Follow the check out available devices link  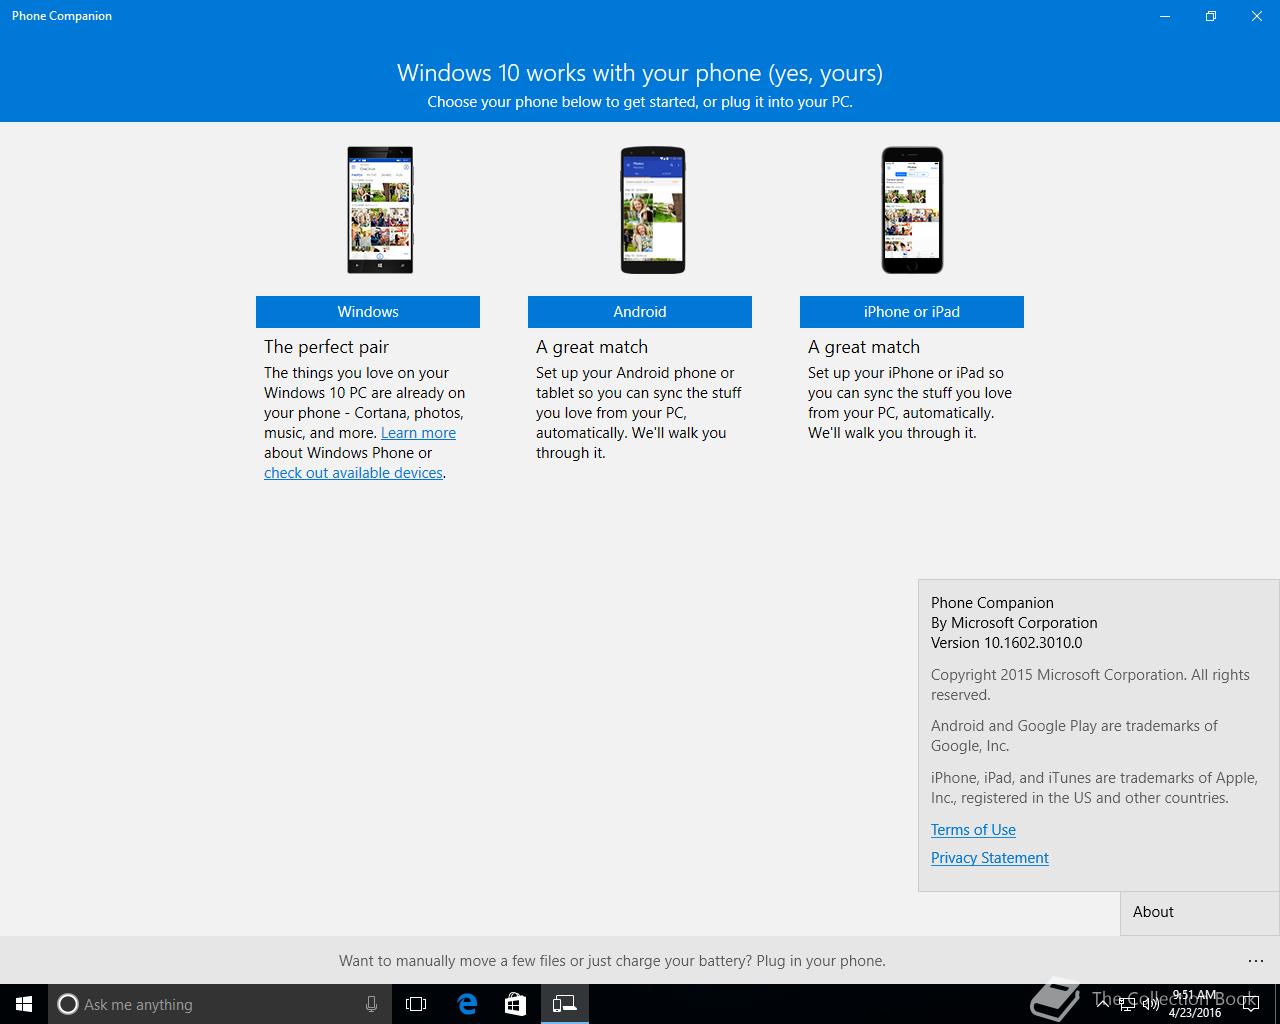pos(353,473)
